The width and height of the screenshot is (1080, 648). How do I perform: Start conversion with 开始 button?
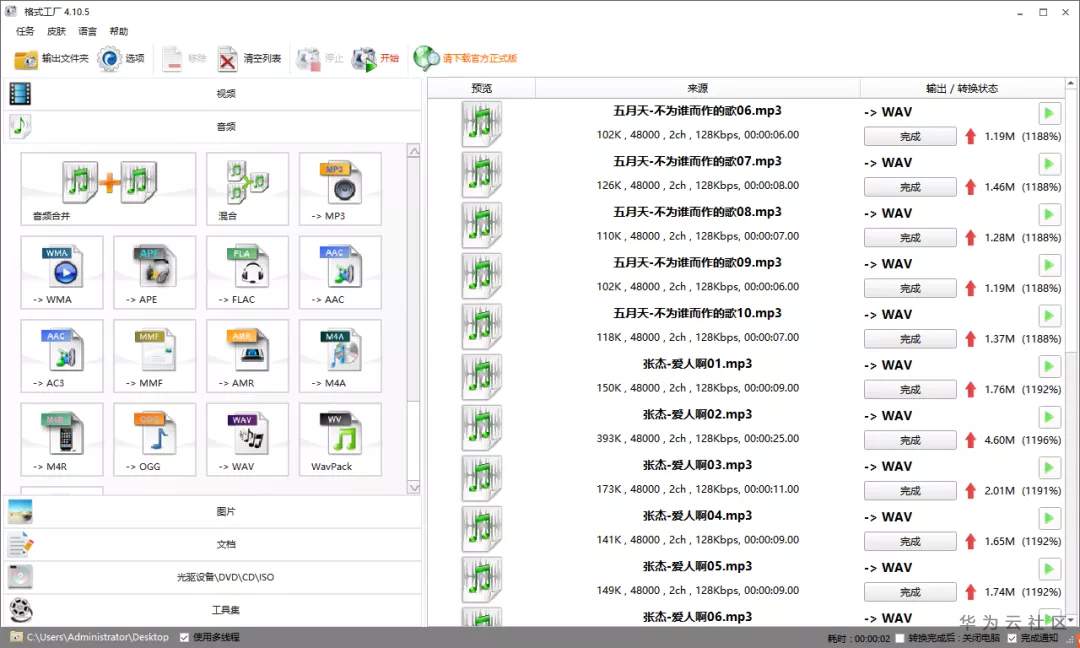point(375,59)
